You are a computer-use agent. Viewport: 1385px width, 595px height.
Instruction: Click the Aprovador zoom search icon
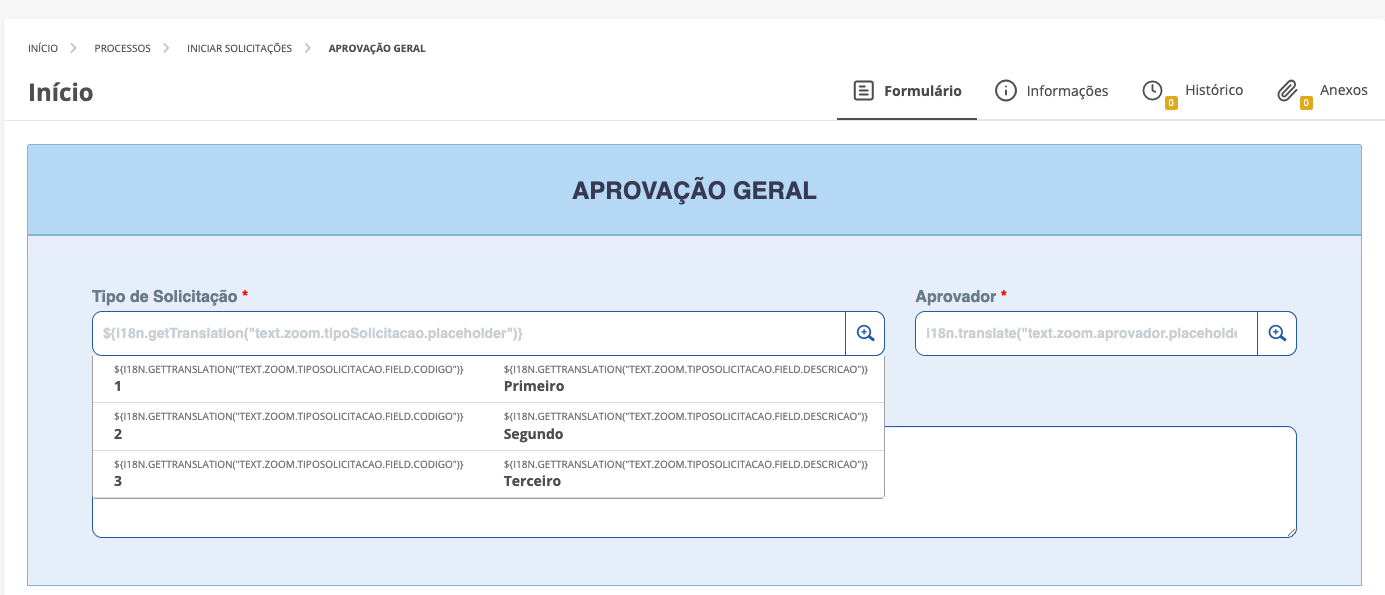click(x=1276, y=333)
